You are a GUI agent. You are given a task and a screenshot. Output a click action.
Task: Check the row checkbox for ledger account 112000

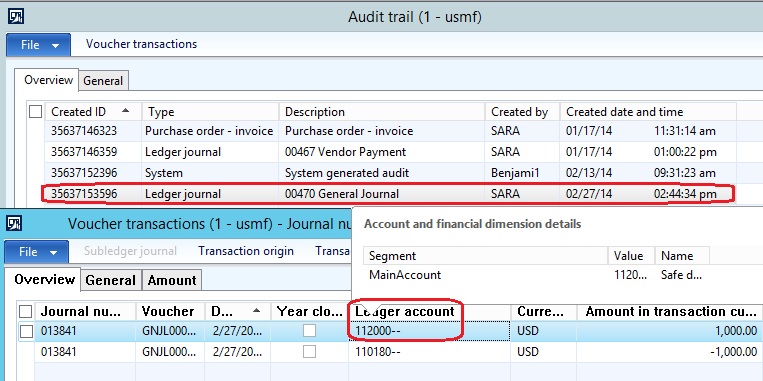click(x=26, y=331)
